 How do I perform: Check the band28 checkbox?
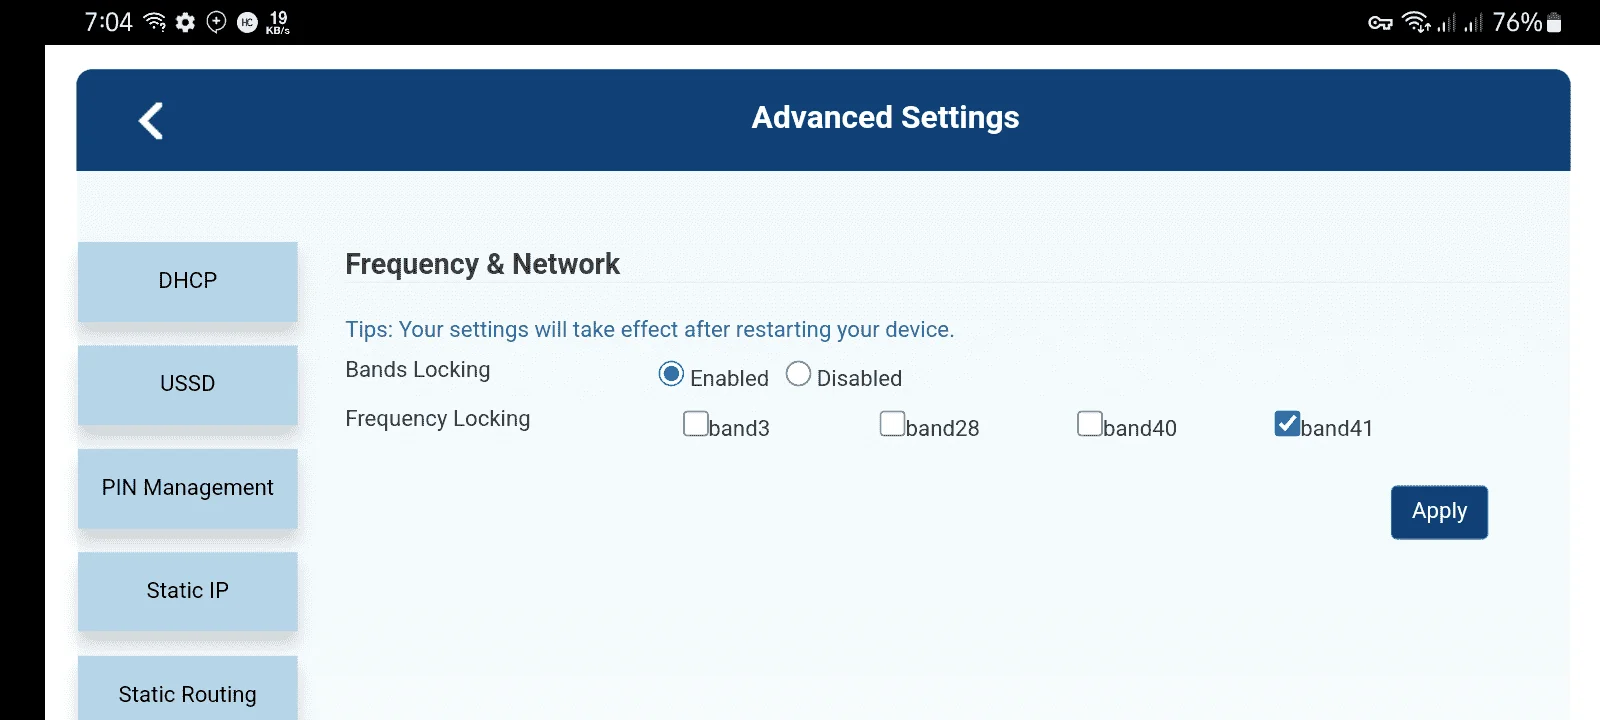[893, 424]
